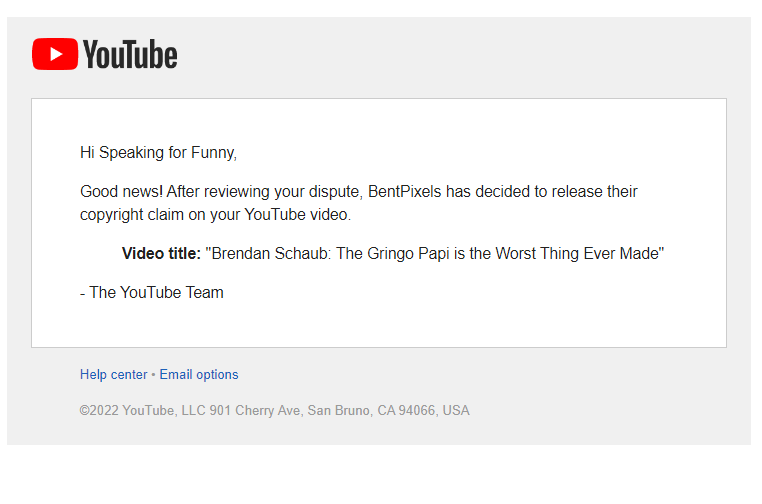Click the "Video title:" bold label
Screen dimensions: 762x504
(x=161, y=253)
